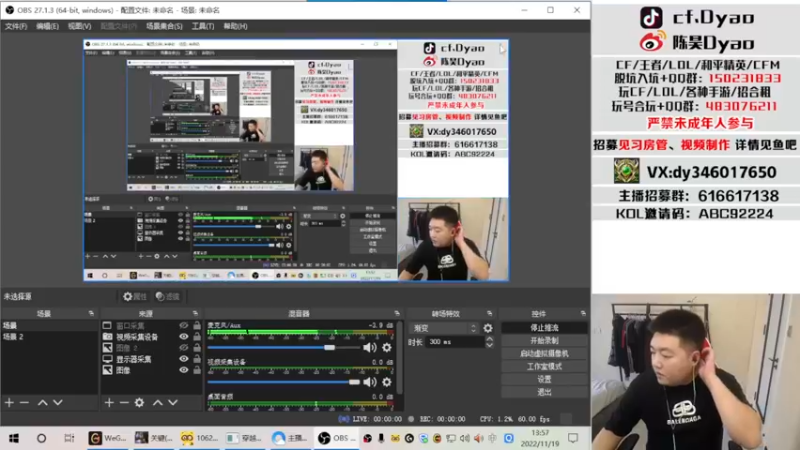Click the 属性 properties button
This screenshot has width=800, height=450.
tap(135, 296)
